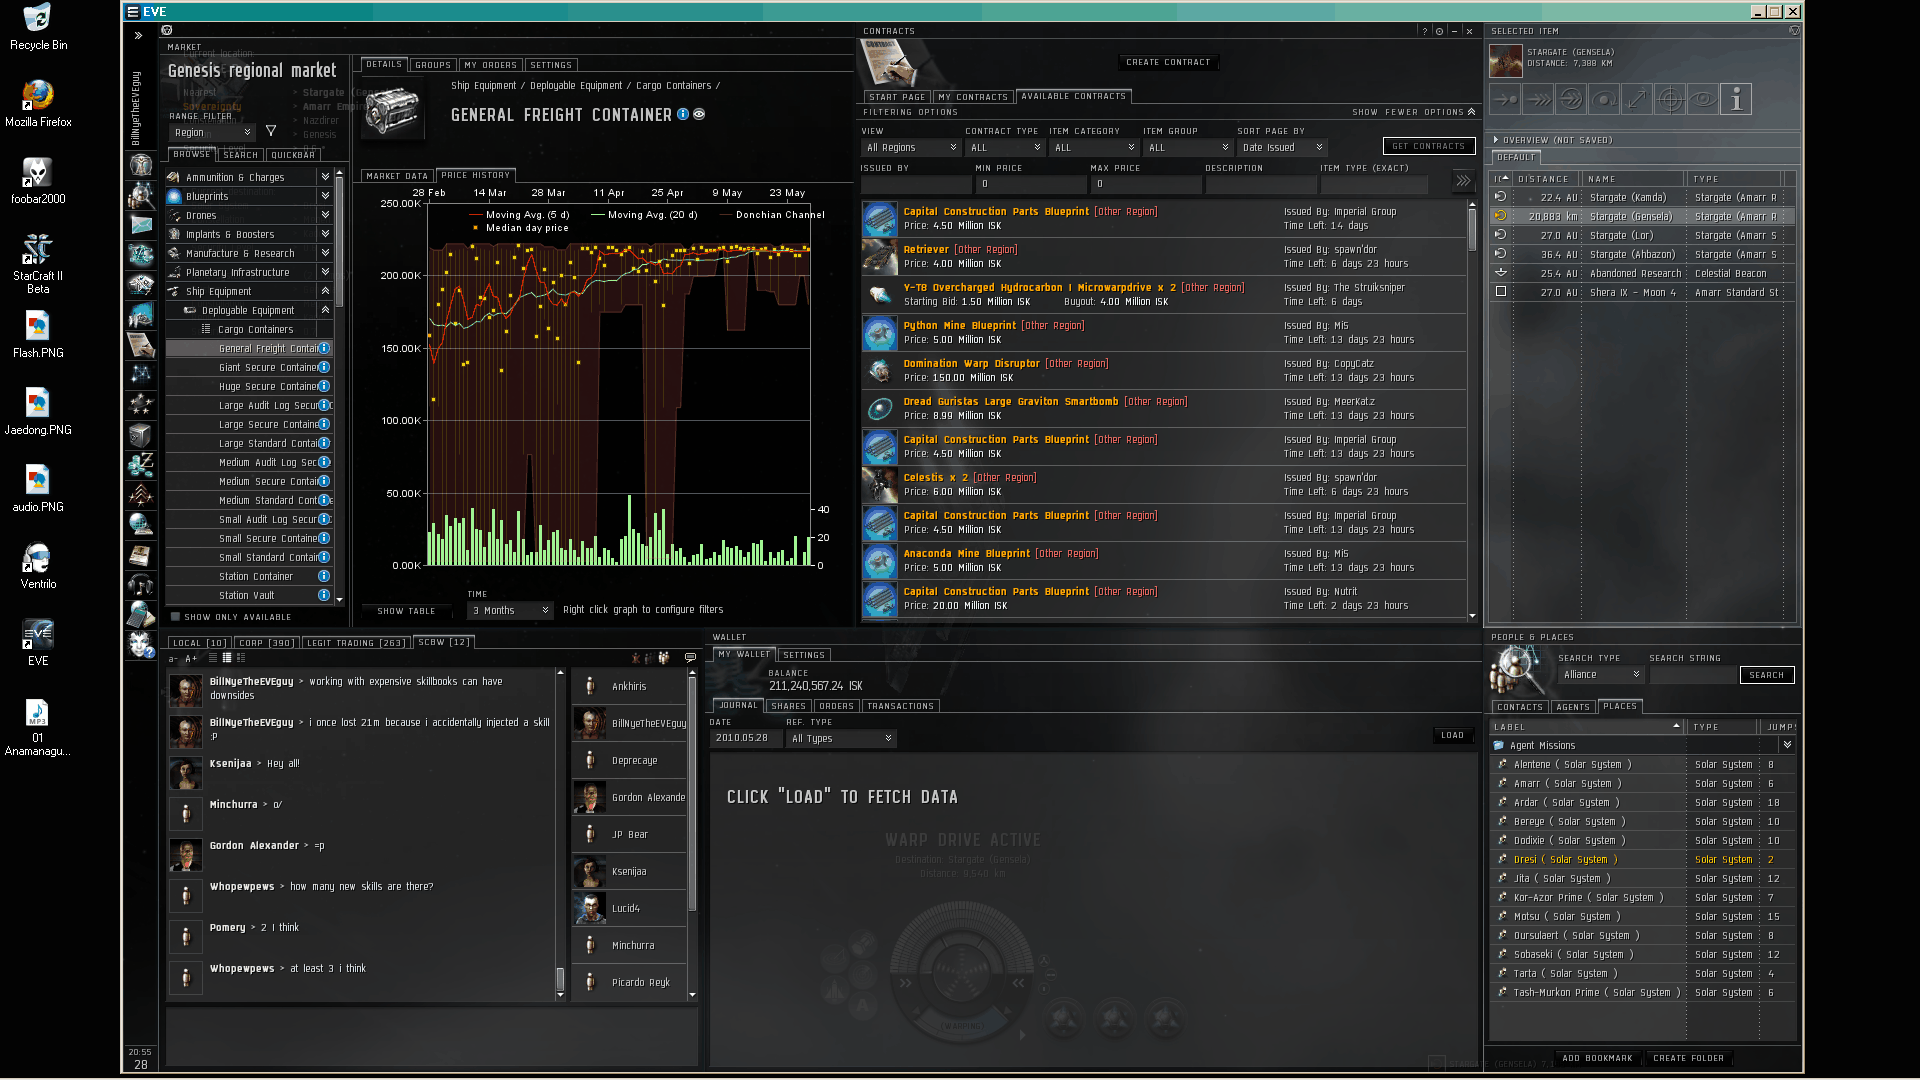The image size is (1920, 1080).
Task: Click the Orbit icon in Selected Item
Action: (1604, 99)
